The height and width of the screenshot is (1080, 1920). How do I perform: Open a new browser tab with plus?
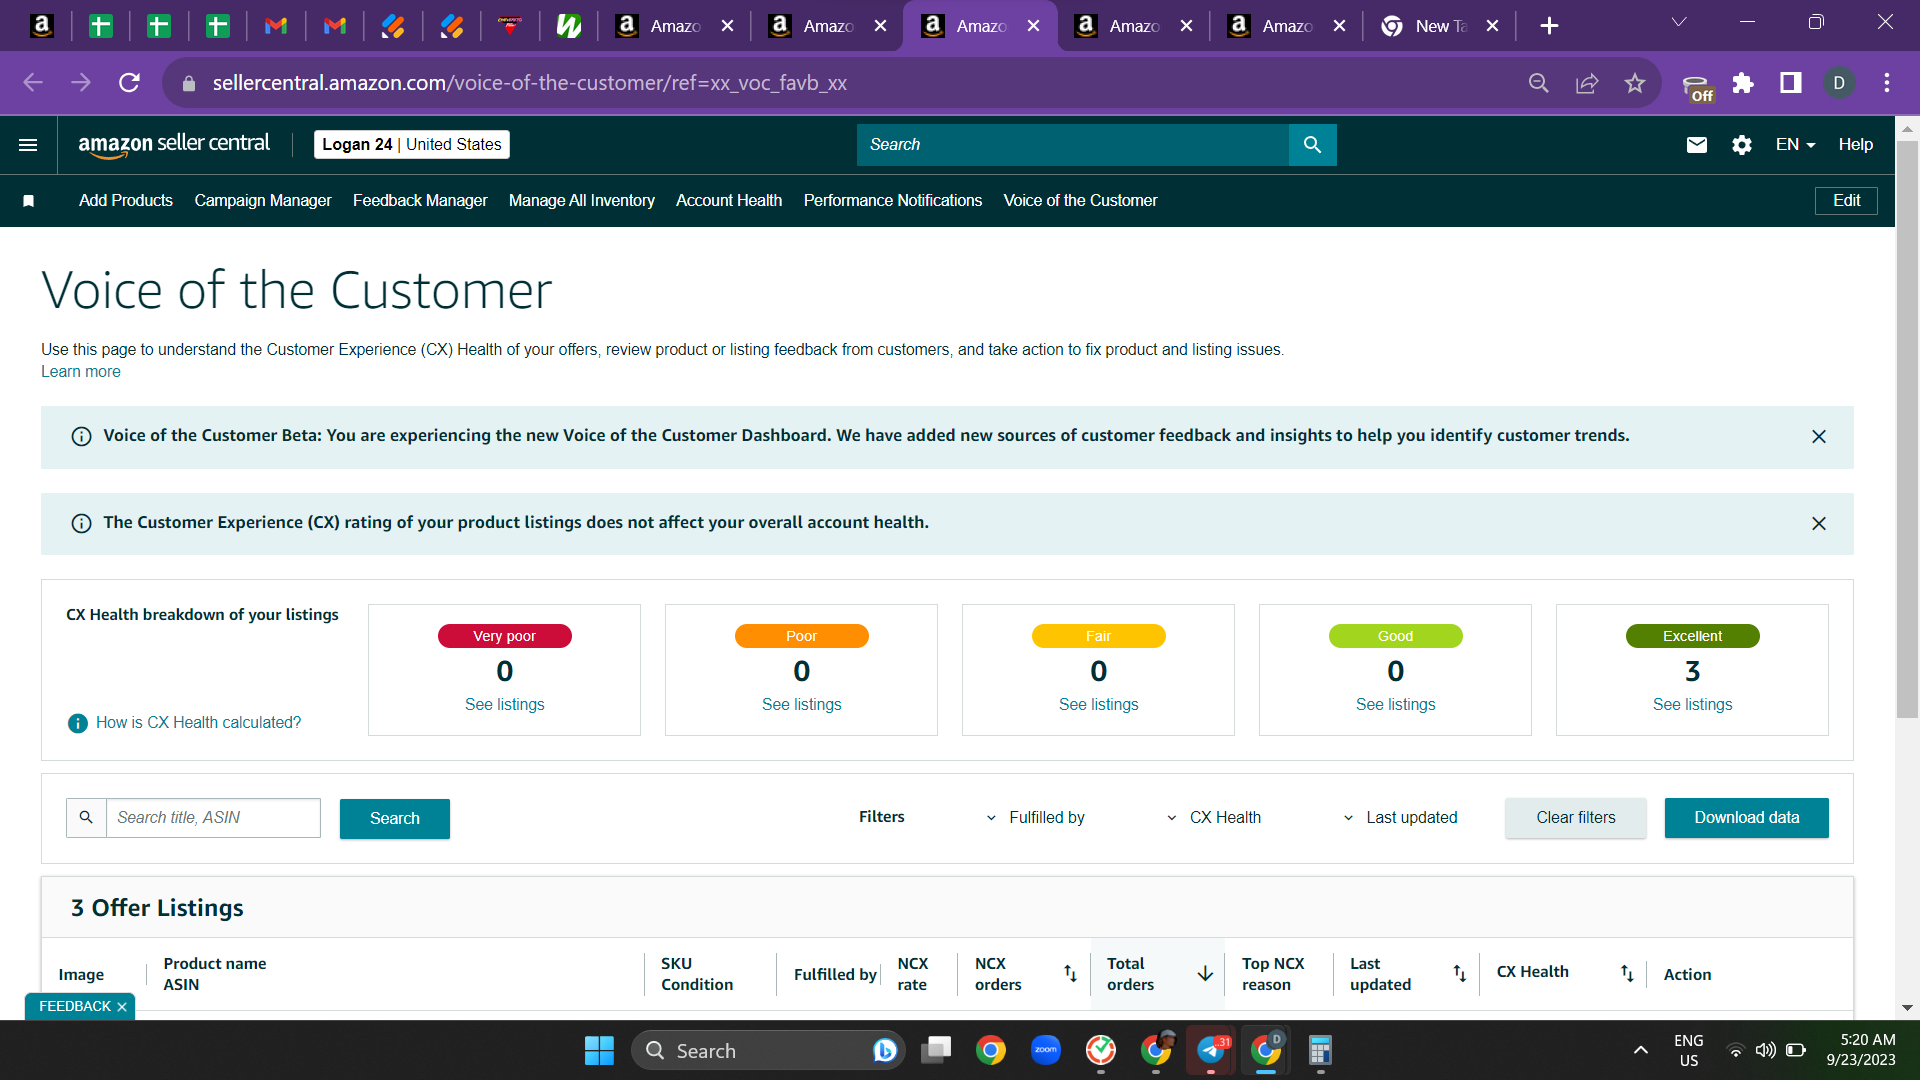(x=1549, y=26)
